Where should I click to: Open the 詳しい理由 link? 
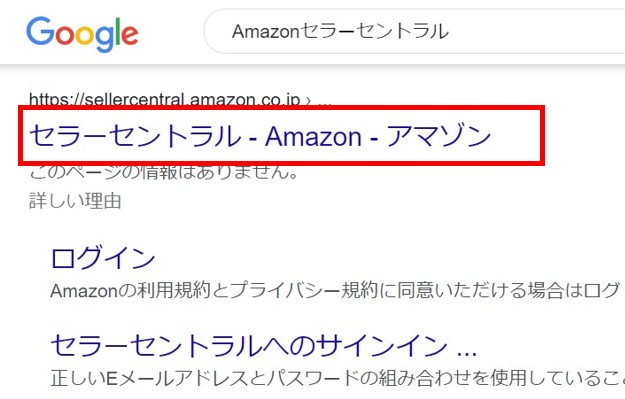(x=75, y=200)
